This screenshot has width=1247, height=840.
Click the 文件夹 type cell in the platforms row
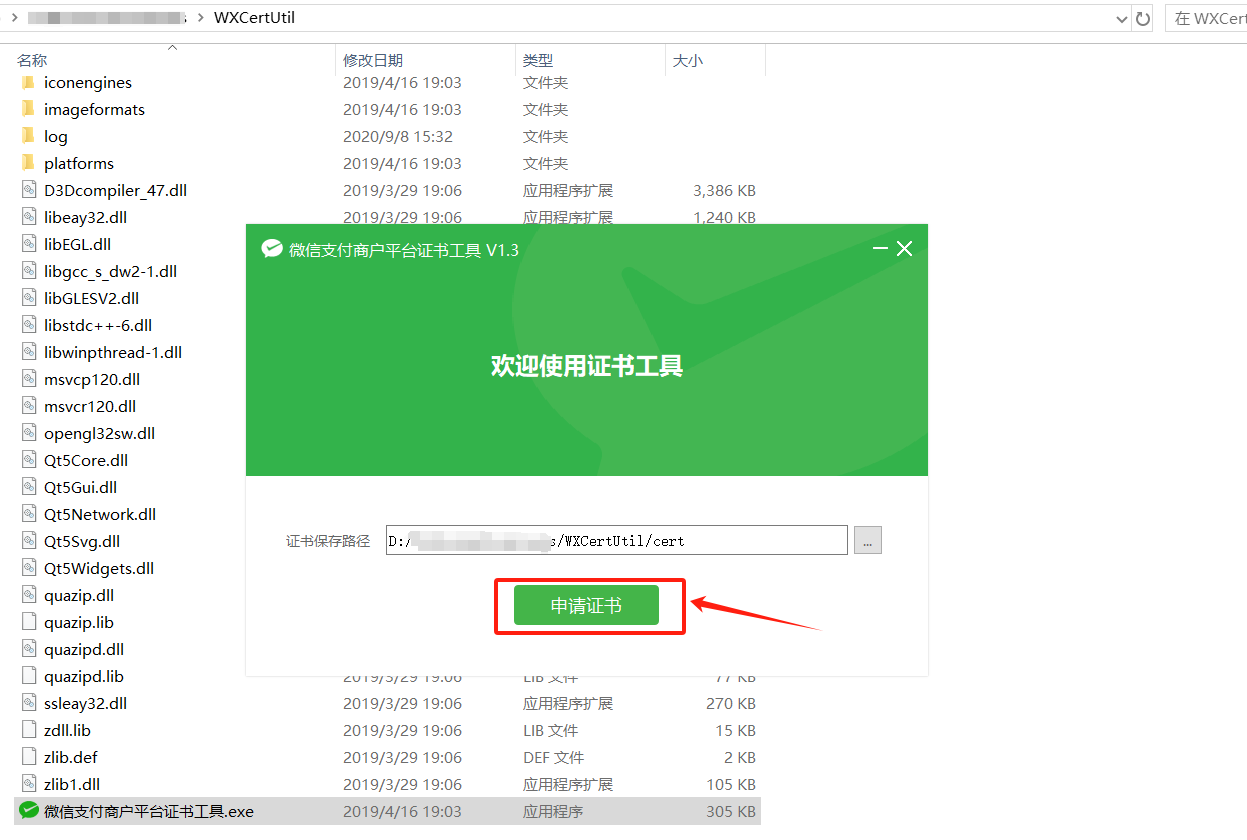[545, 163]
